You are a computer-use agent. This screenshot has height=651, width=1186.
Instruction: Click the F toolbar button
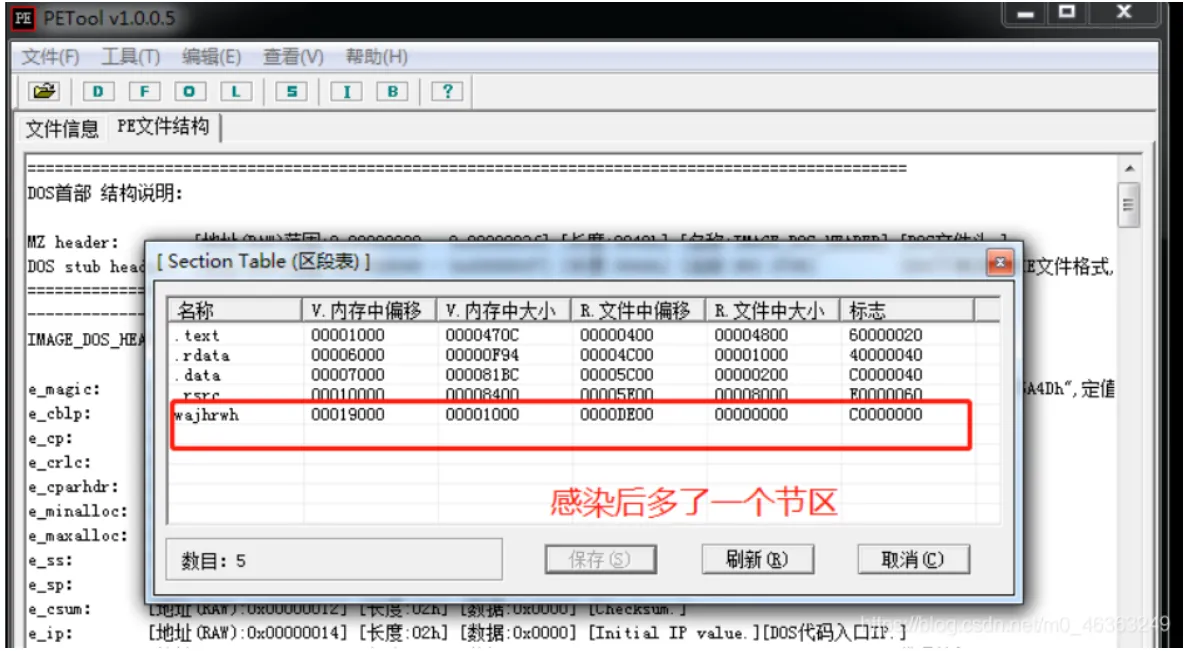[x=144, y=91]
